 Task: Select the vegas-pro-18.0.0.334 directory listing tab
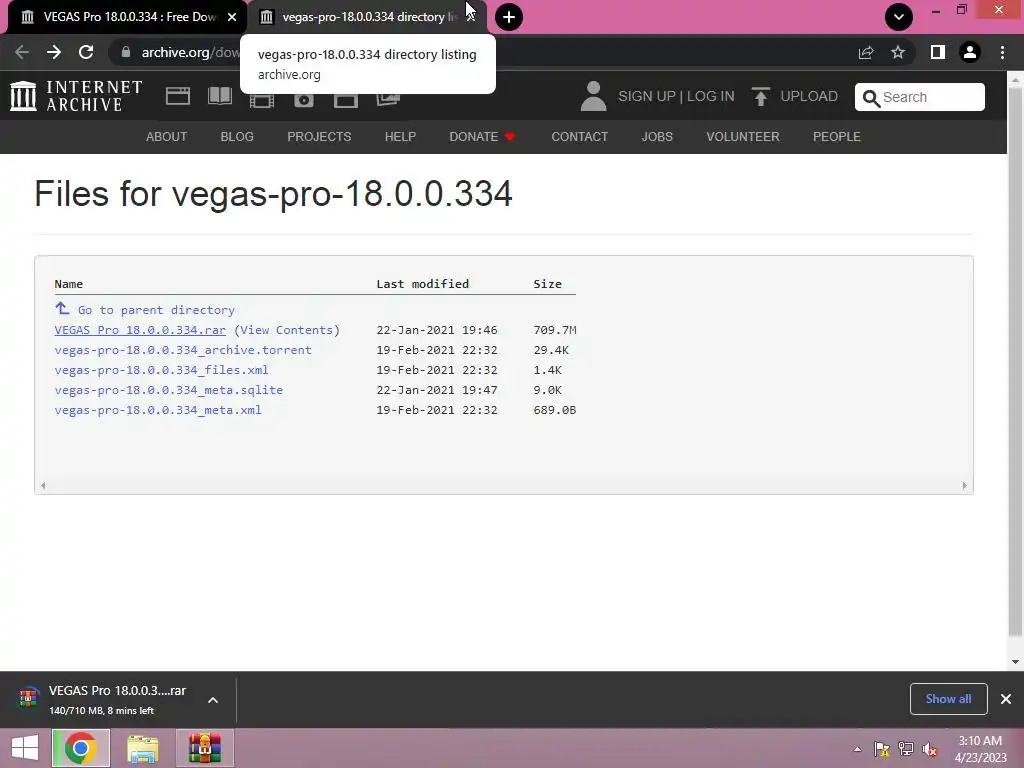point(366,17)
